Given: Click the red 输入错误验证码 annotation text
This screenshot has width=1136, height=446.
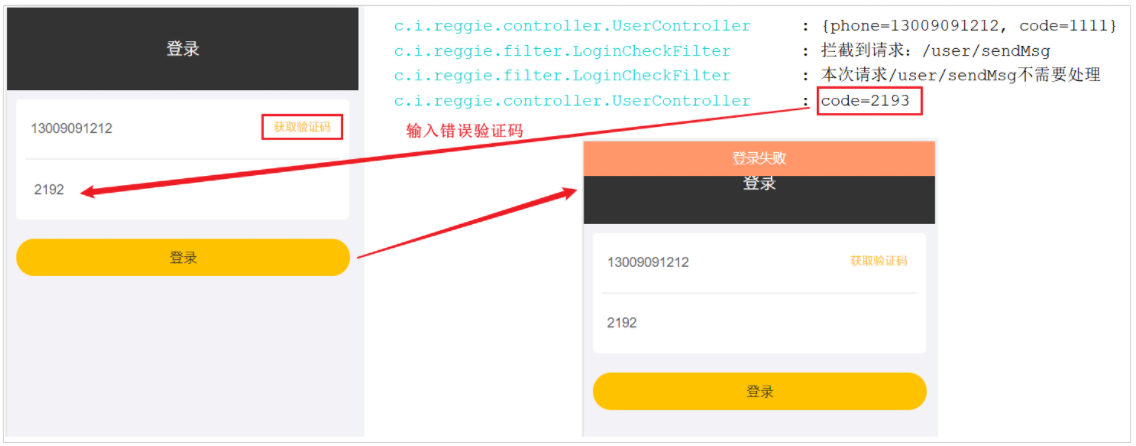Looking at the screenshot, I should coord(464,131).
